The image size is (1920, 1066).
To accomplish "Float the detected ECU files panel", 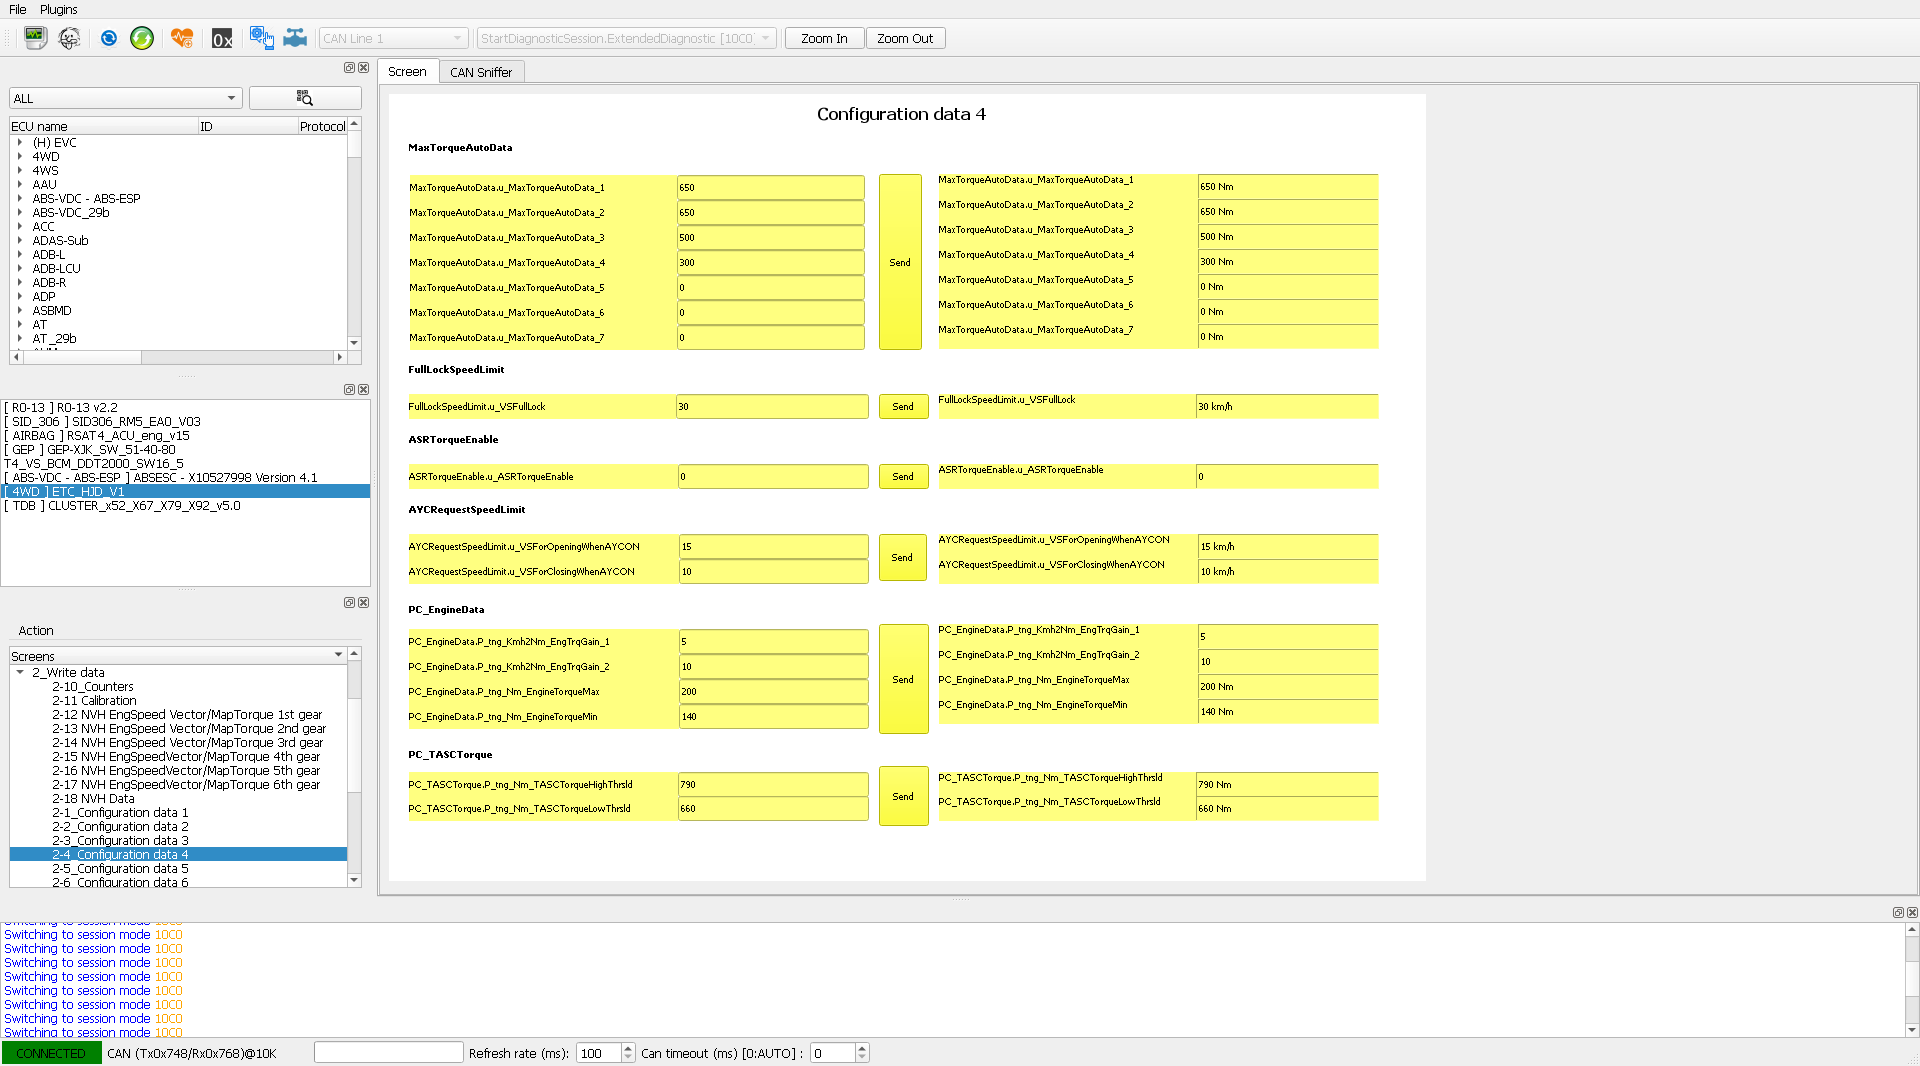I will pyautogui.click(x=349, y=390).
